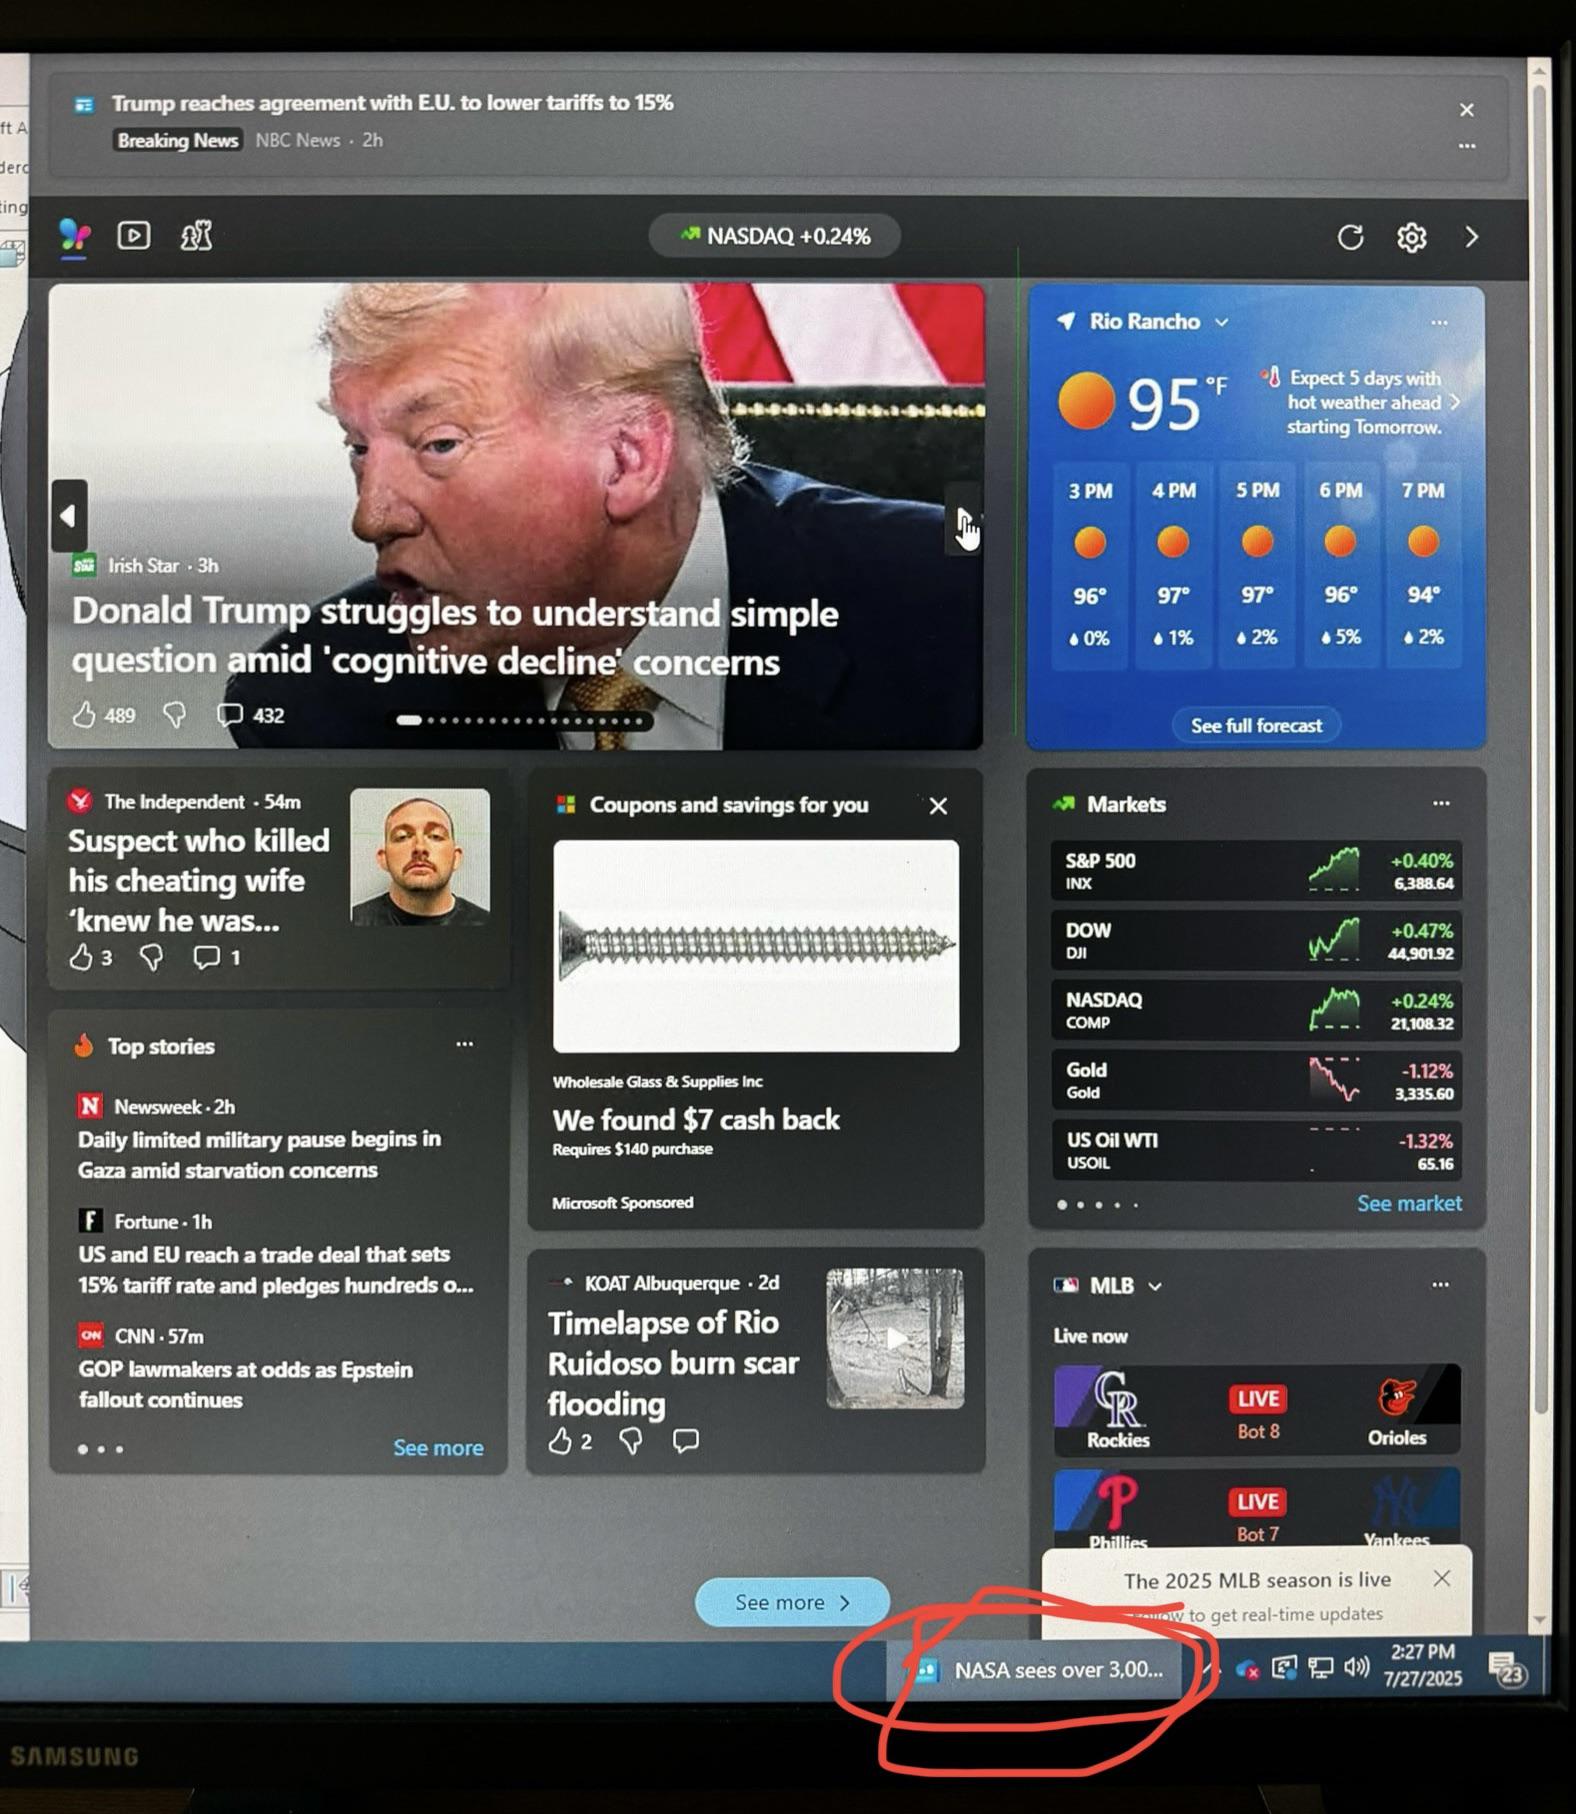The width and height of the screenshot is (1576, 1814).
Task: Click OneDrive error icon in system tray
Action: (1247, 1669)
